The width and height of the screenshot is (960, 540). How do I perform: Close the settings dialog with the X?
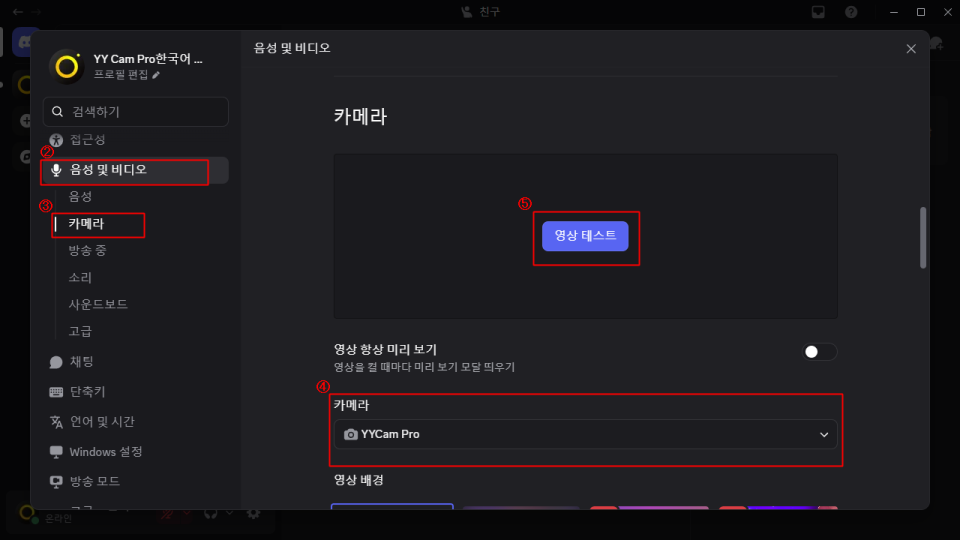pos(910,48)
